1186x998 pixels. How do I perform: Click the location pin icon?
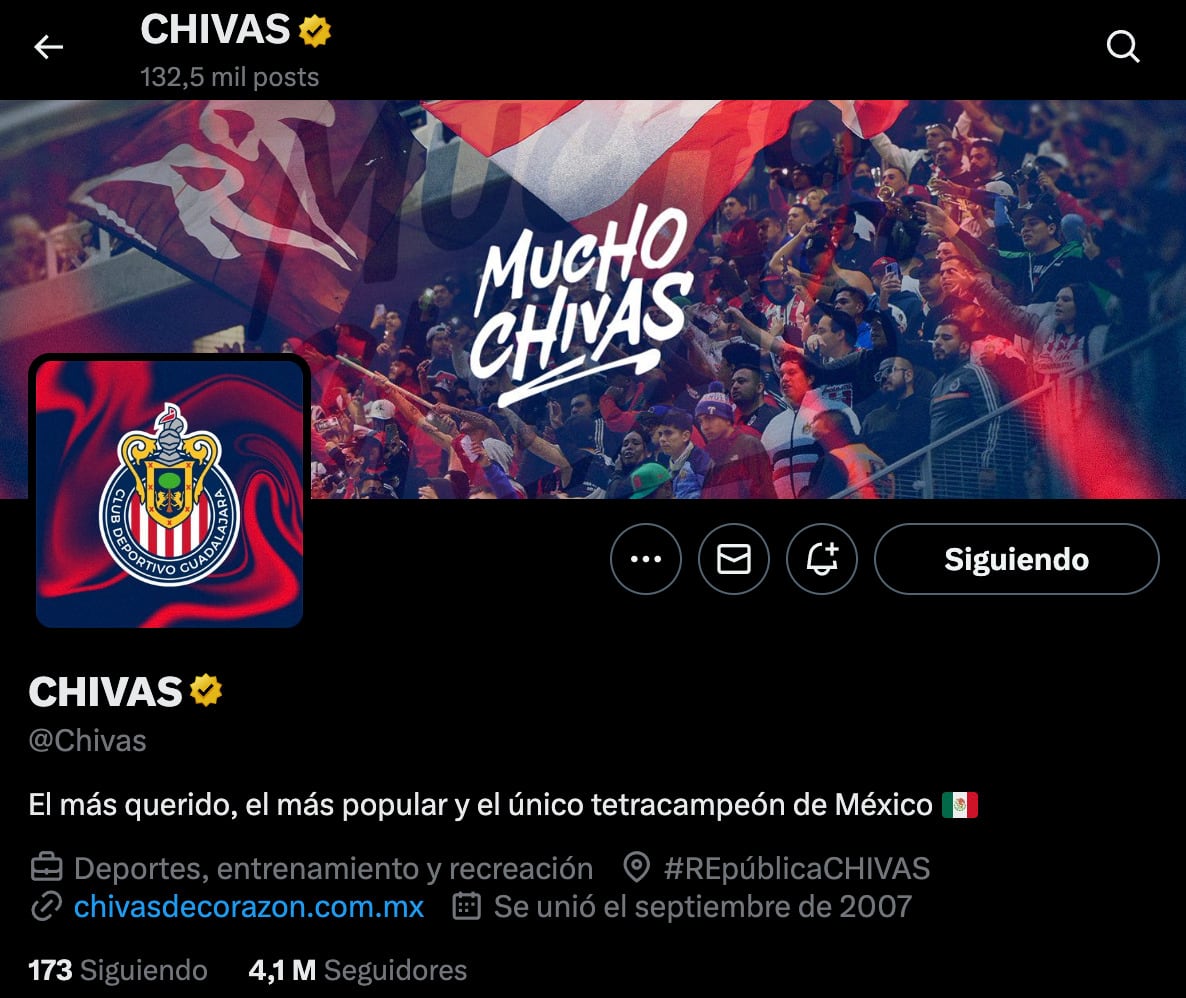[637, 867]
